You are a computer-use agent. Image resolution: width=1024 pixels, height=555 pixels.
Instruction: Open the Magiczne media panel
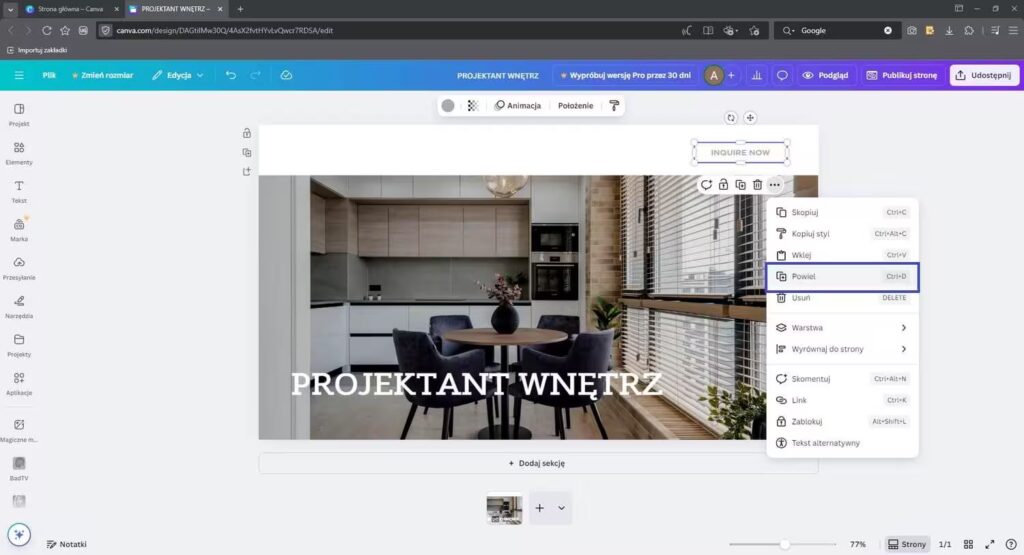click(x=19, y=431)
